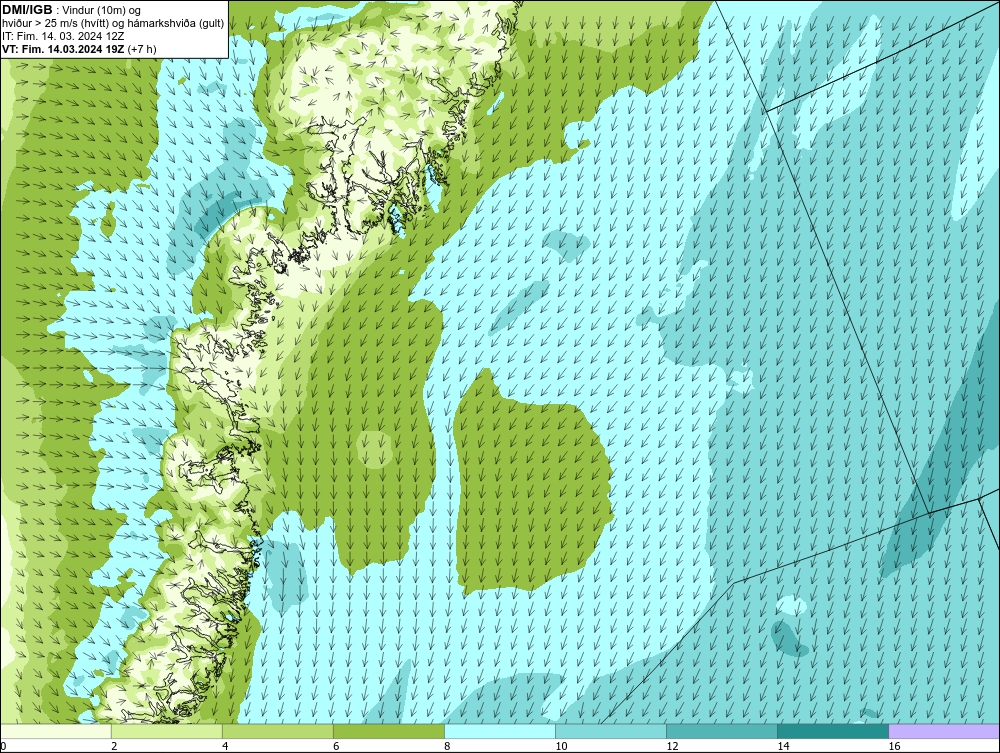Click the '2' label on the color scale
This screenshot has height=753, width=1000.
[x=114, y=746]
